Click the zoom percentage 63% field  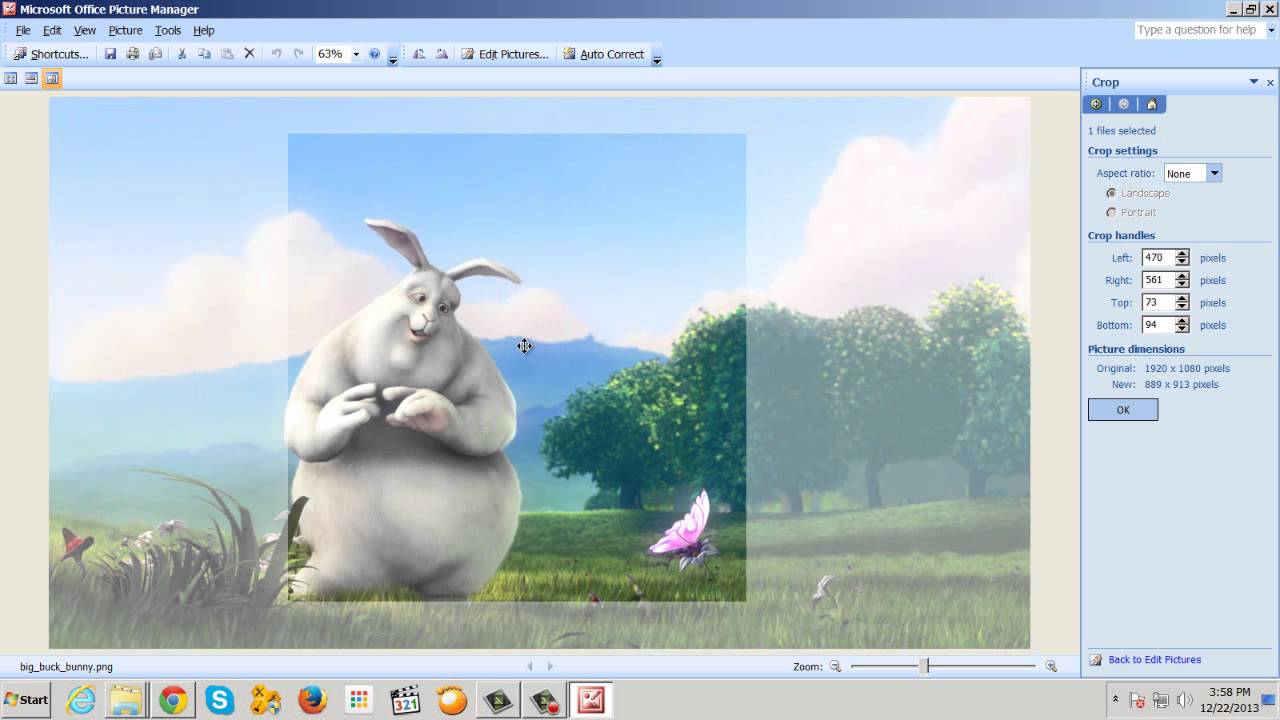coord(331,54)
